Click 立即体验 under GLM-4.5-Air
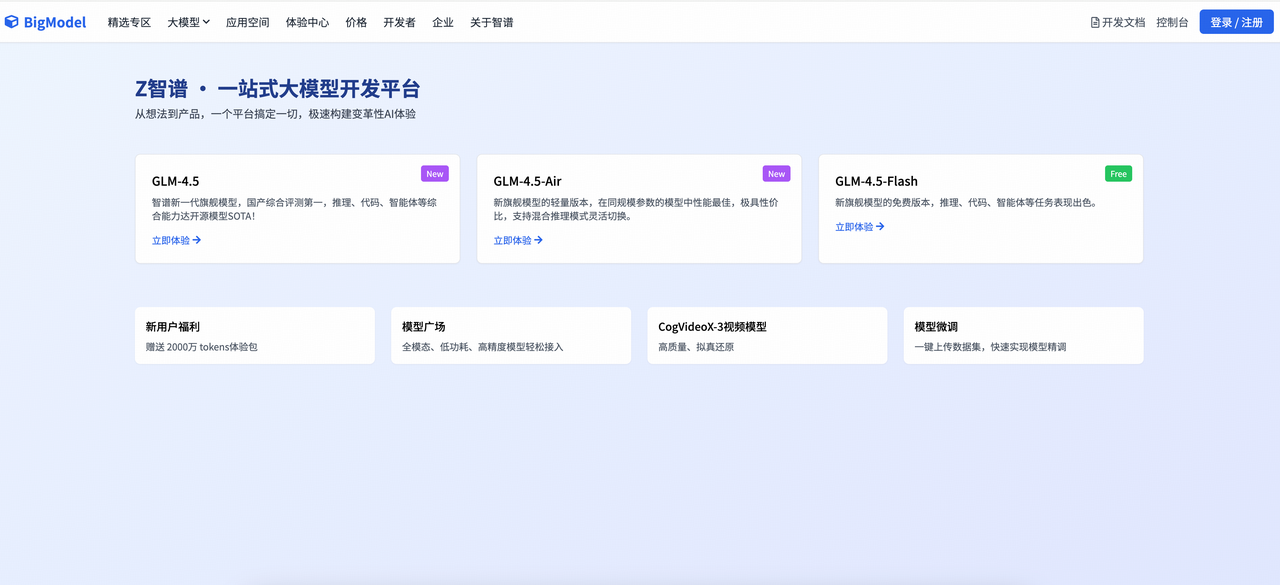 tap(518, 240)
